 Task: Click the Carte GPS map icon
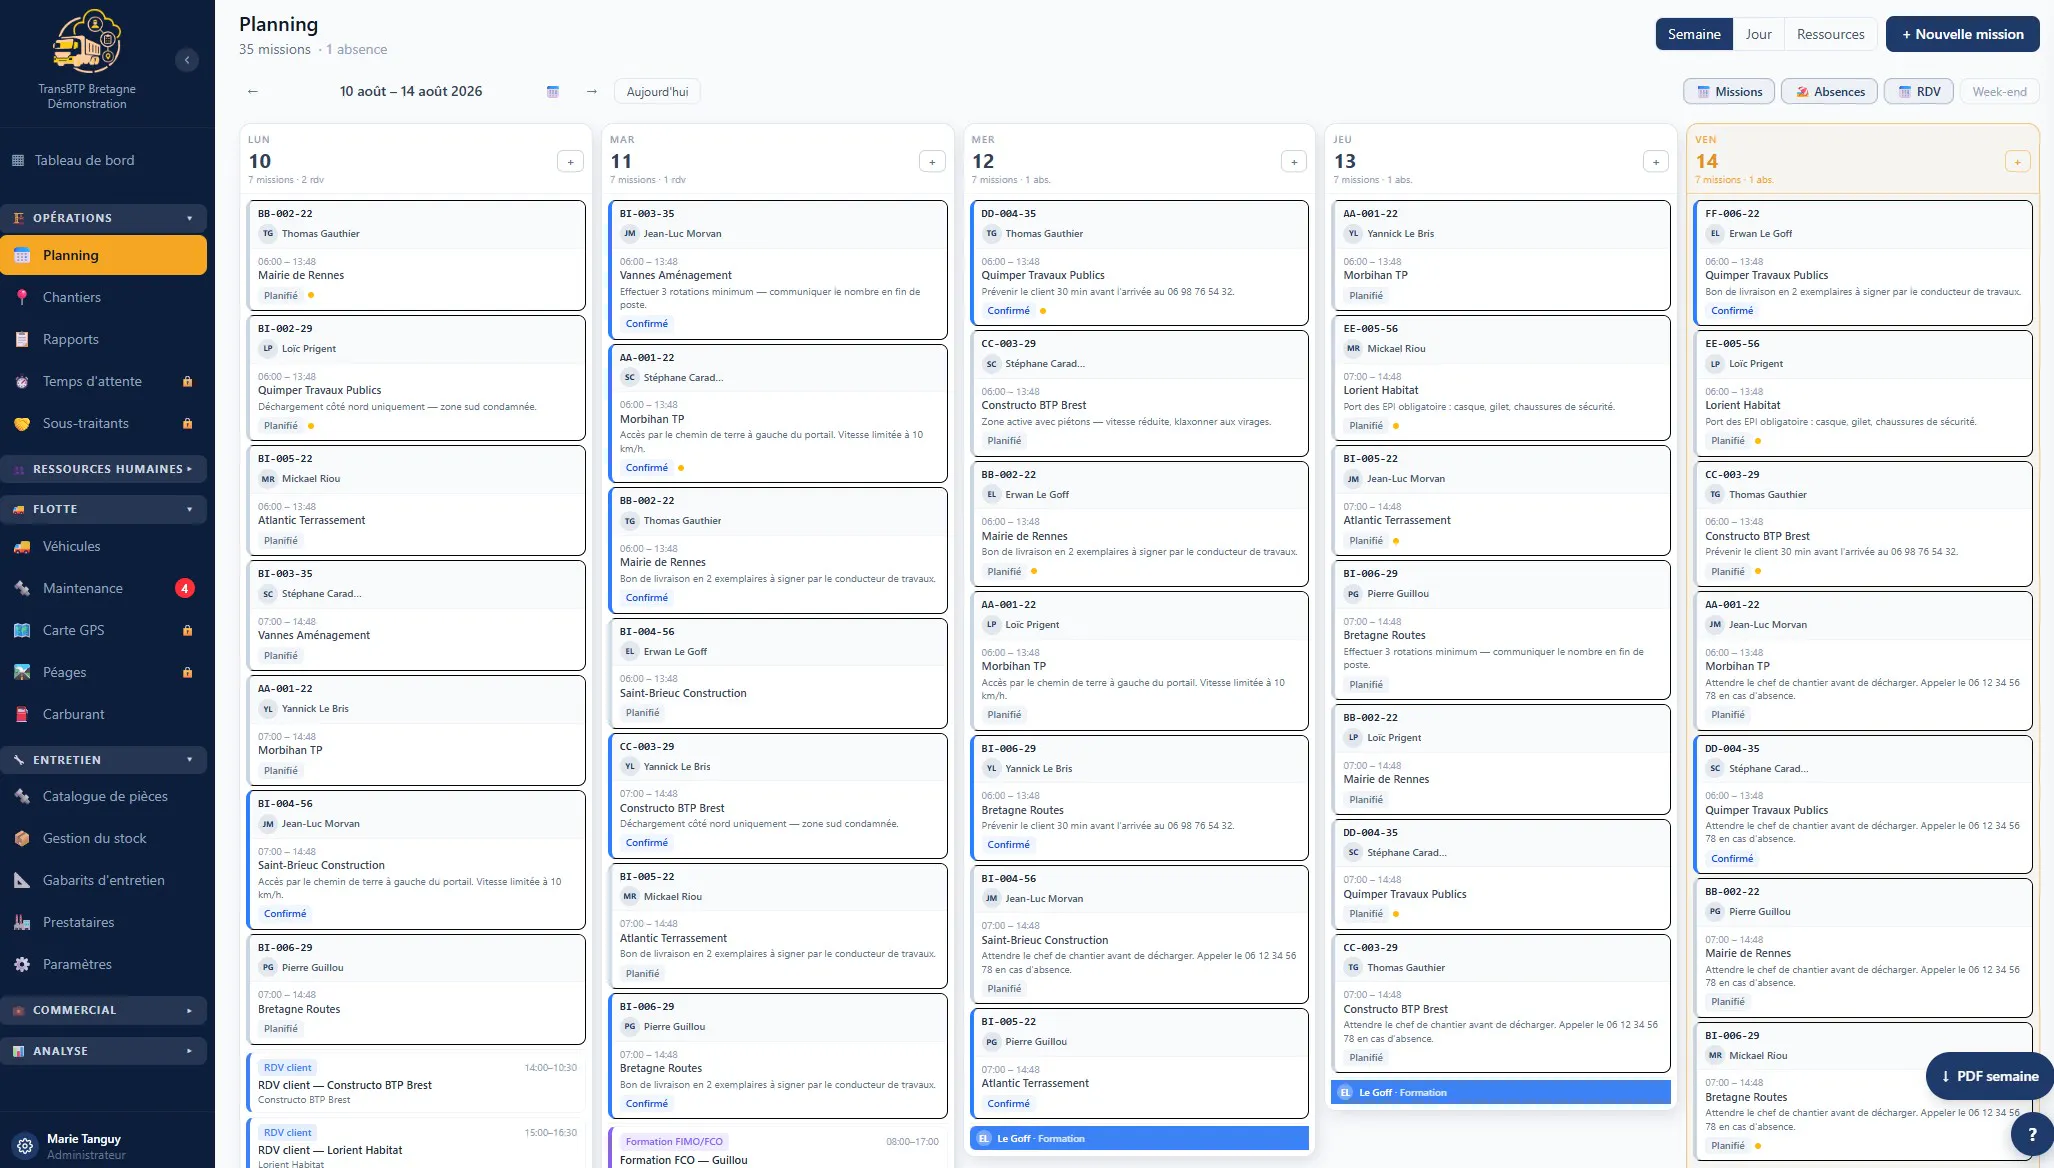(x=22, y=630)
